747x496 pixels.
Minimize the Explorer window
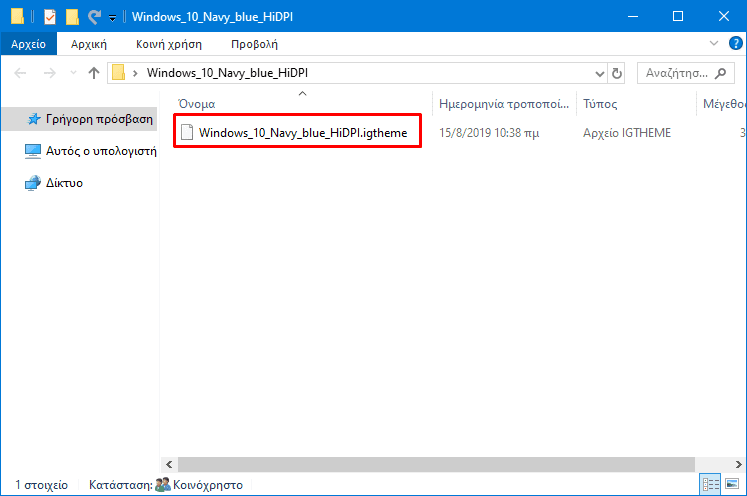pos(633,16)
